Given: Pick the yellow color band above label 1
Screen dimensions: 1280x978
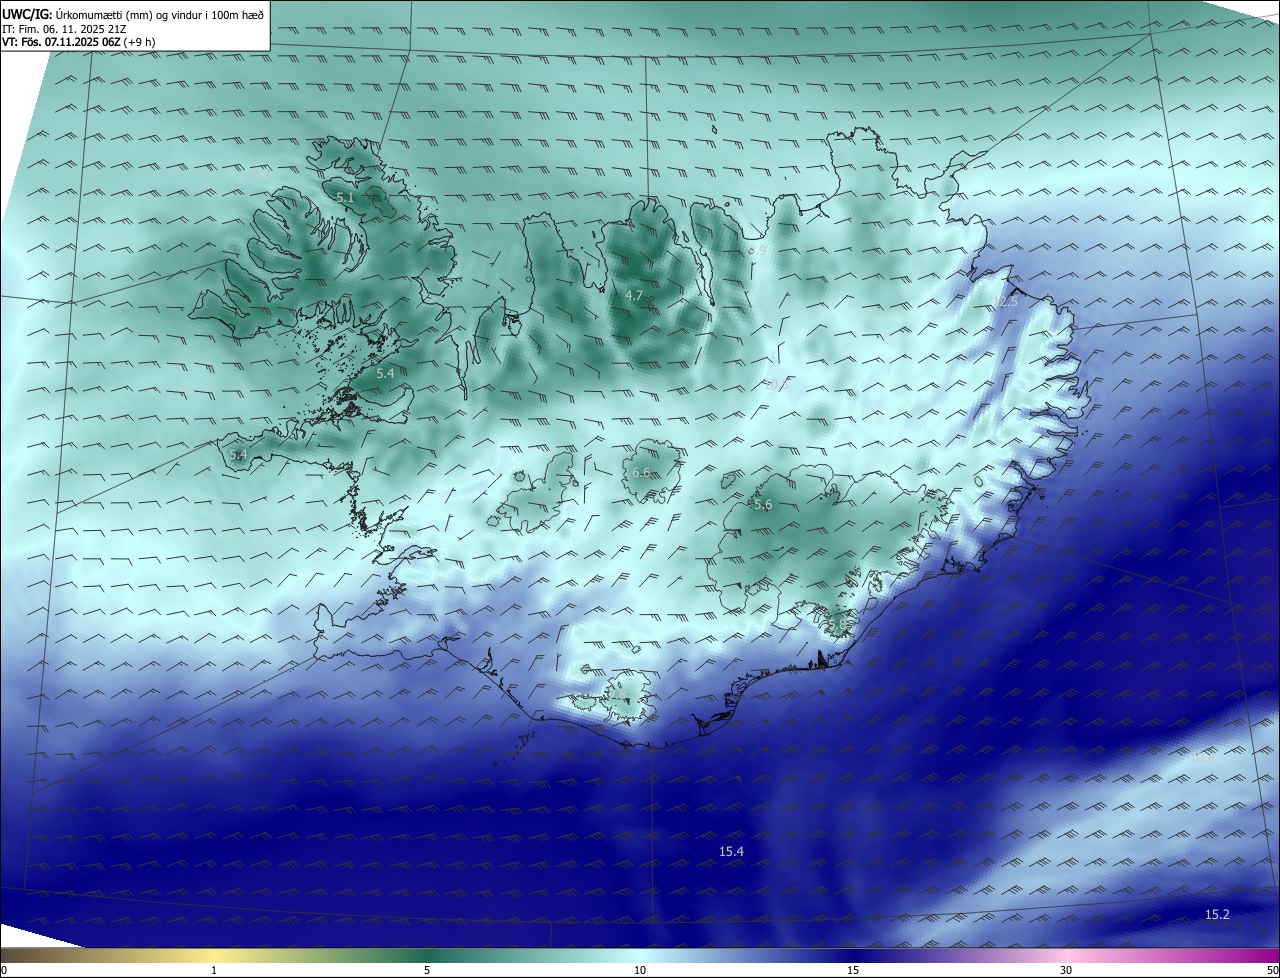Looking at the screenshot, I should point(215,955).
